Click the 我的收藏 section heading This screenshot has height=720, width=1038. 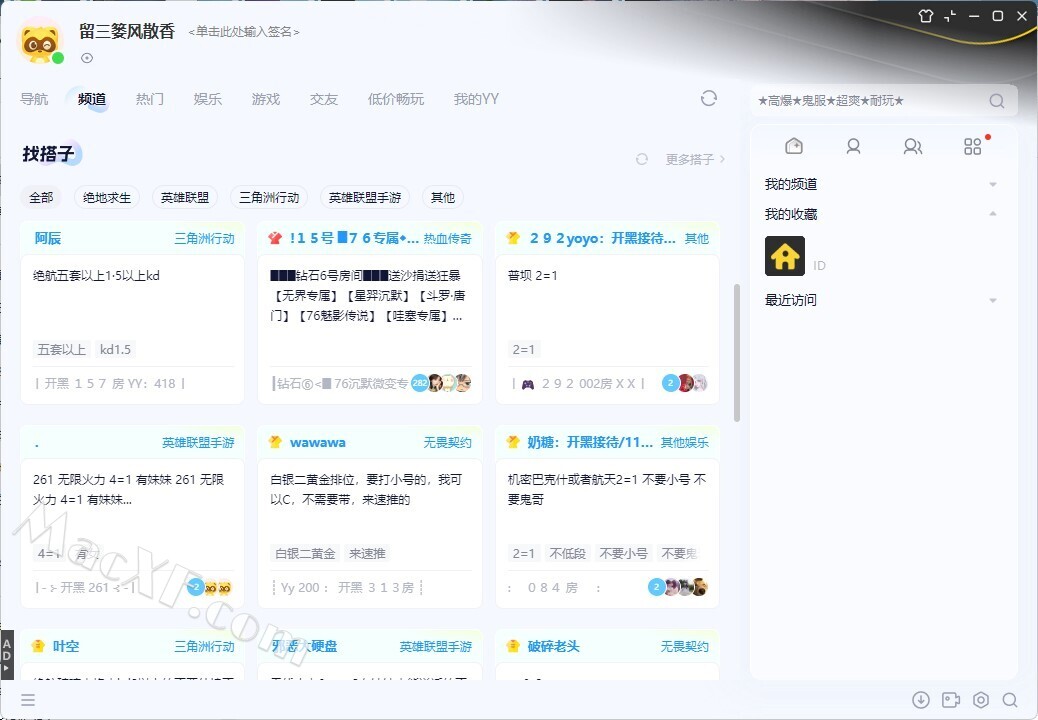pyautogui.click(x=791, y=214)
